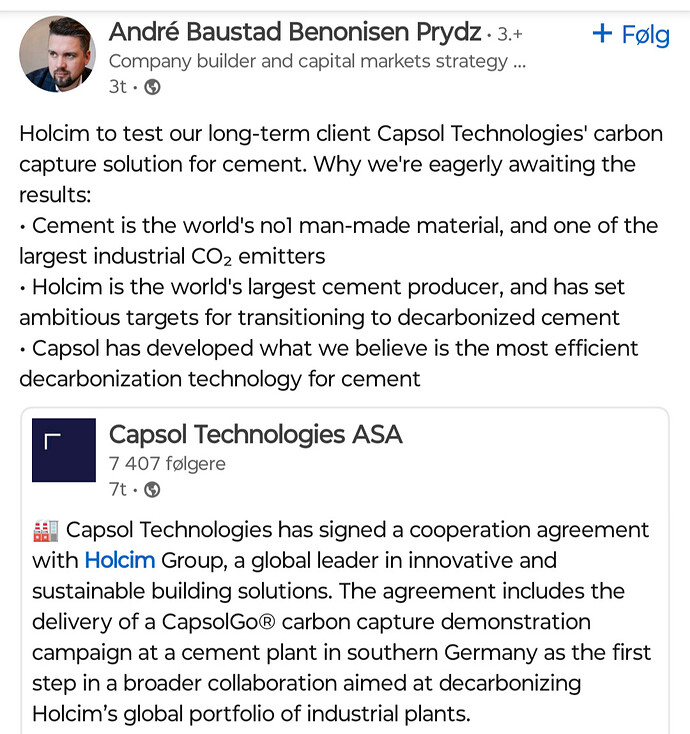Click the plus icon beside Følg
Screen dimensions: 690x734
602,34
